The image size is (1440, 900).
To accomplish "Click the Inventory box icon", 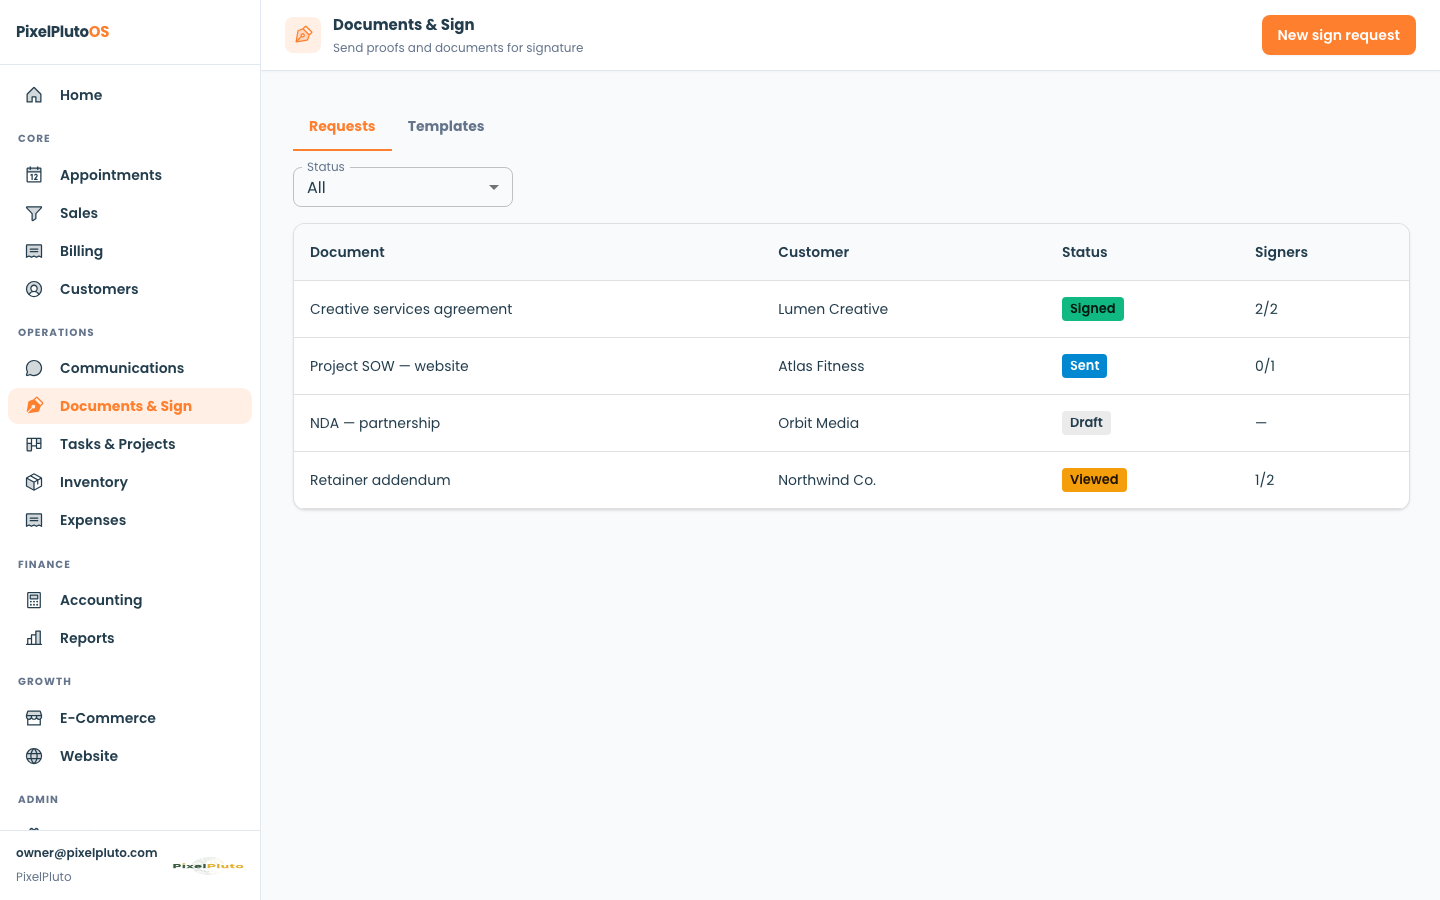I will 34,482.
